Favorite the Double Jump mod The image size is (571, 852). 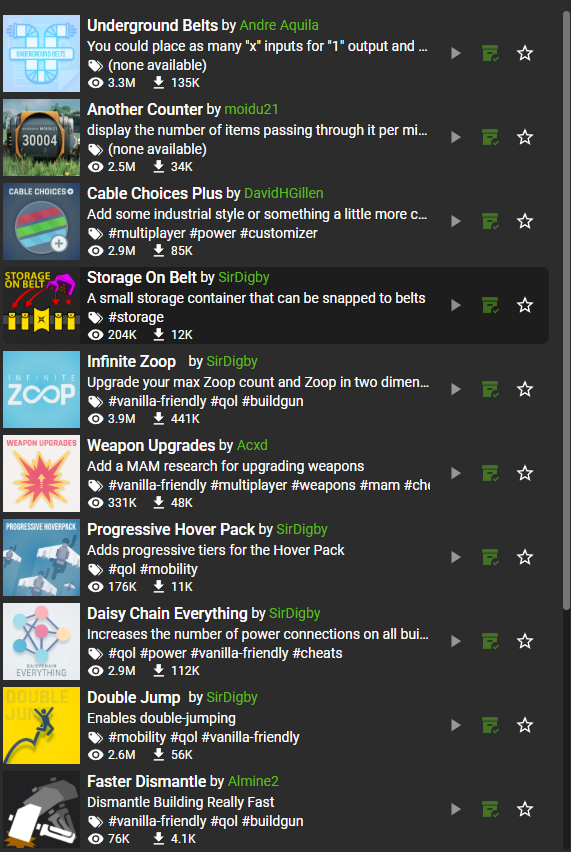525,725
